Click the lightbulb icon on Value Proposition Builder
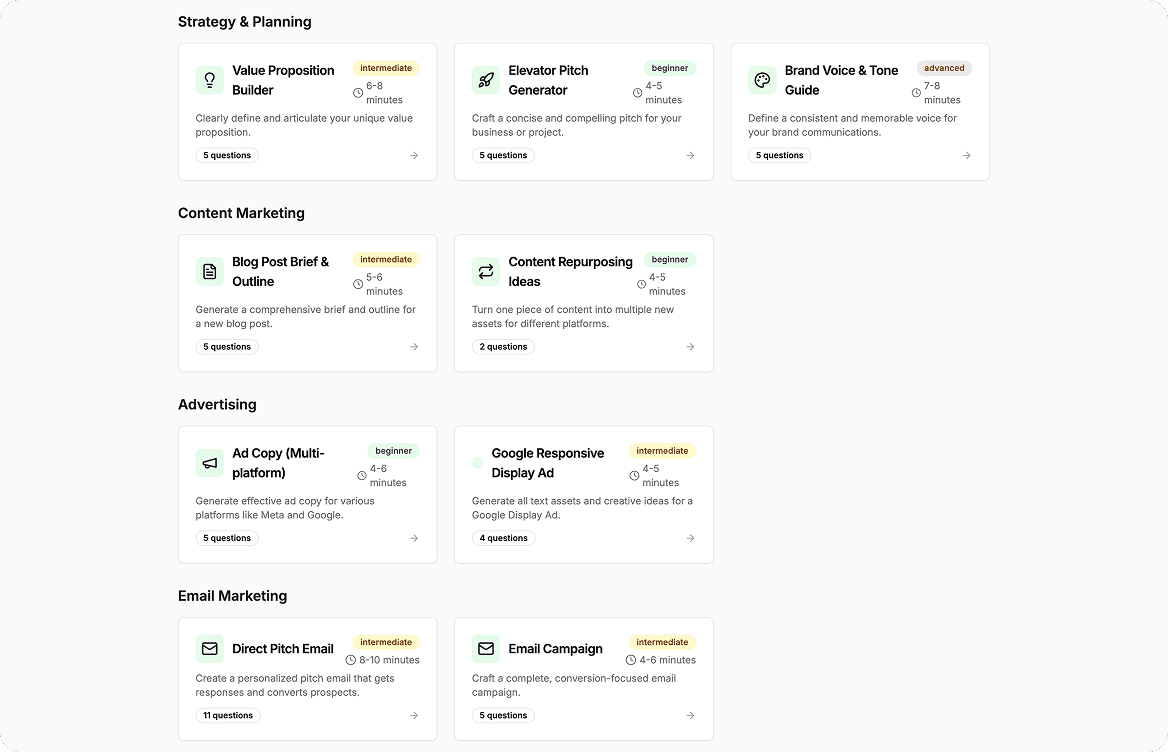Image resolution: width=1168 pixels, height=752 pixels. pyautogui.click(x=210, y=81)
